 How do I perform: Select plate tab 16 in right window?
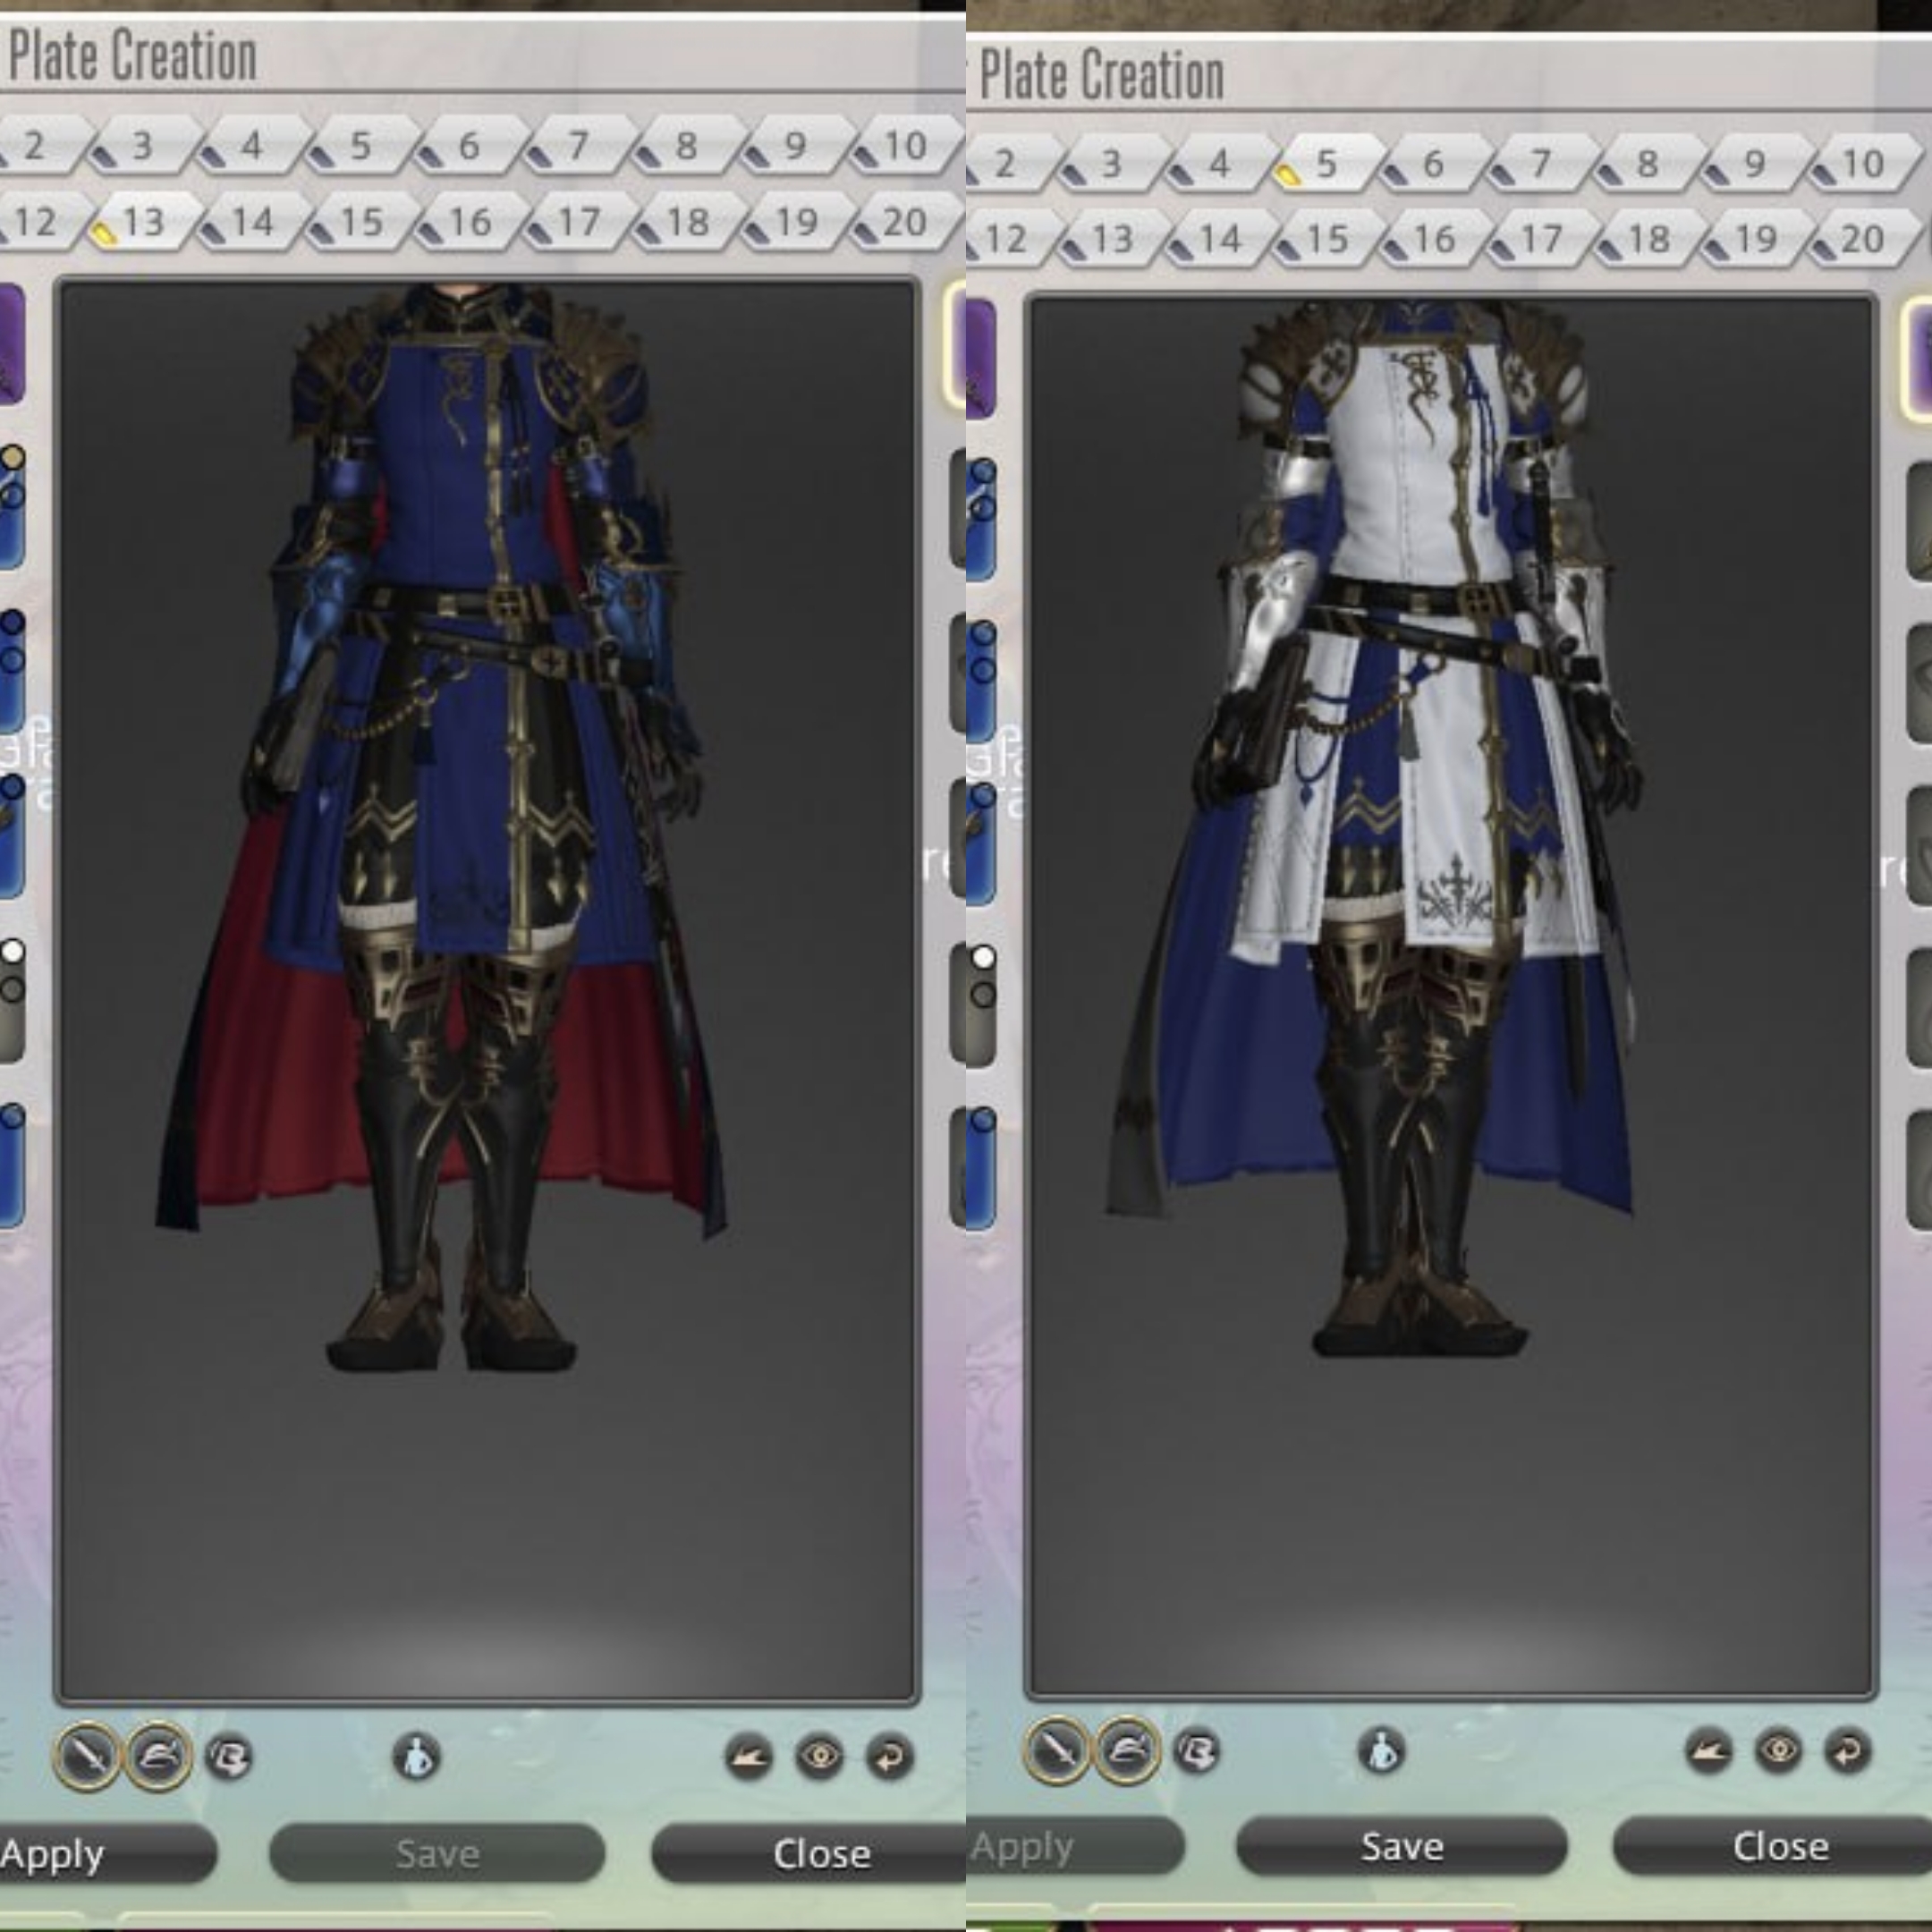pos(1434,239)
